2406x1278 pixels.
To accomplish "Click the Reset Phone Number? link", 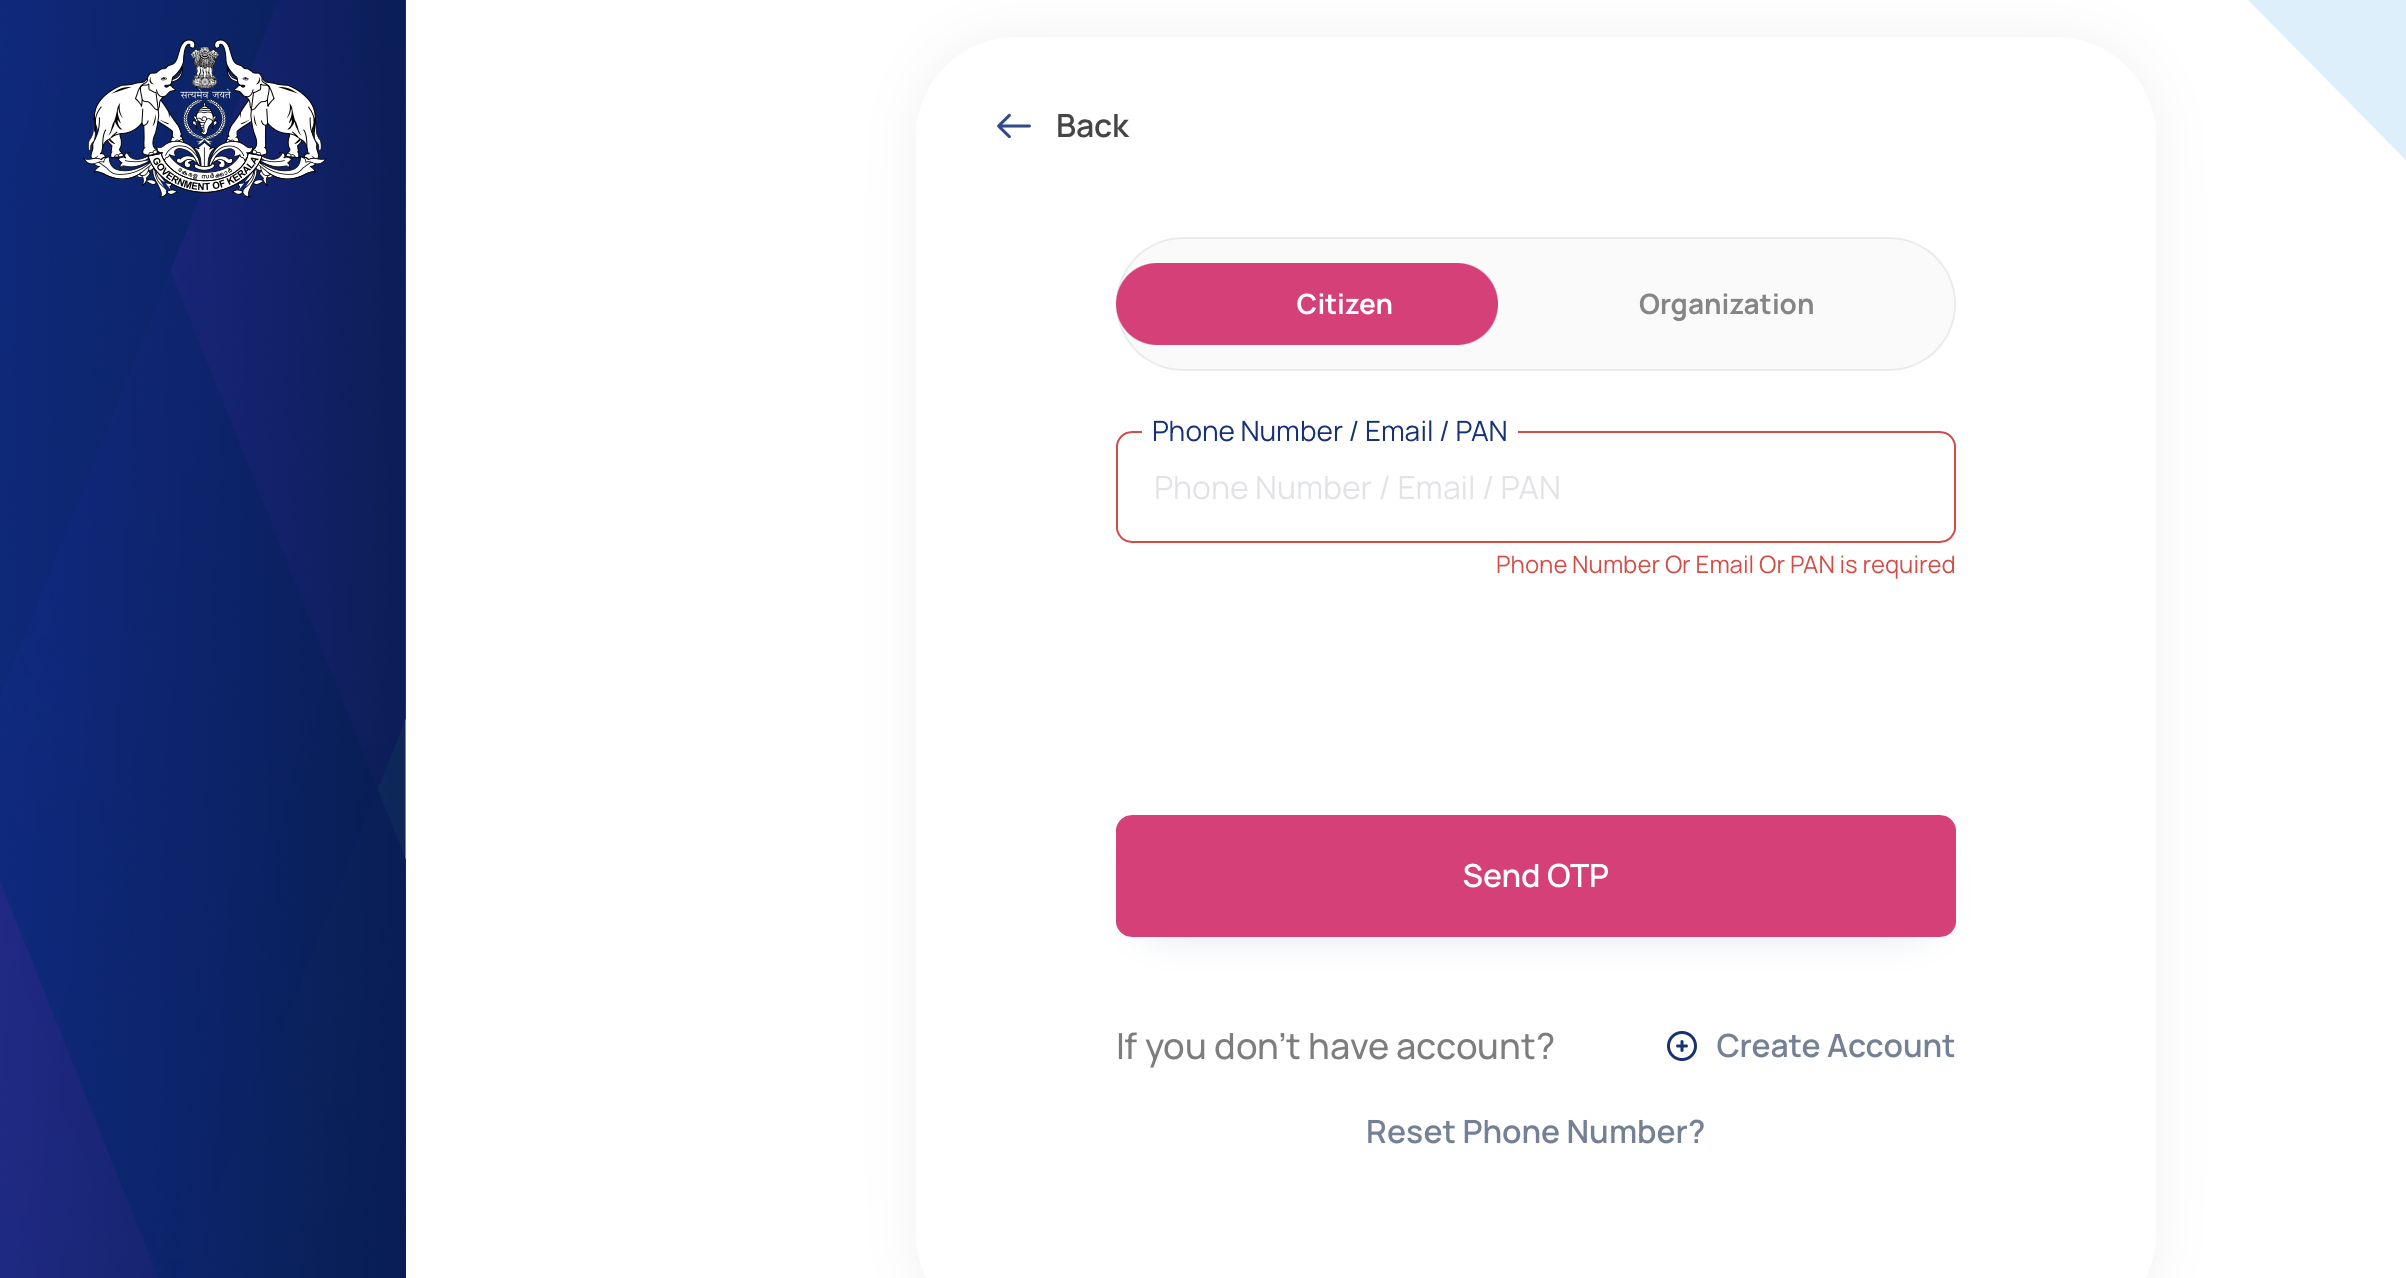I will 1535,1132.
